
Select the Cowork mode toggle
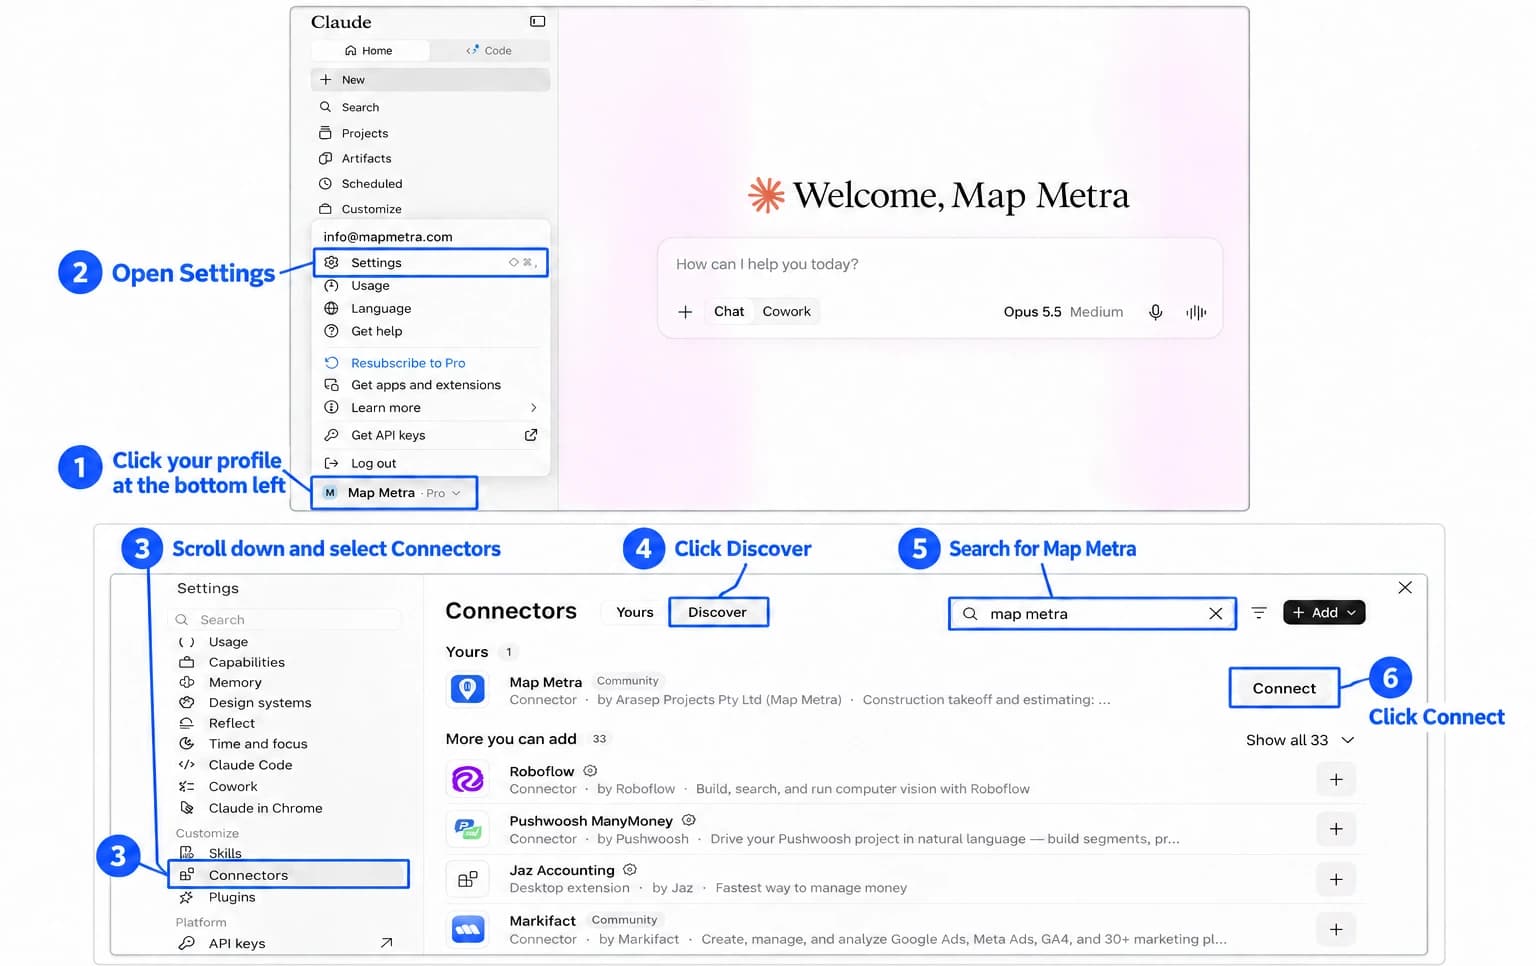pos(786,312)
